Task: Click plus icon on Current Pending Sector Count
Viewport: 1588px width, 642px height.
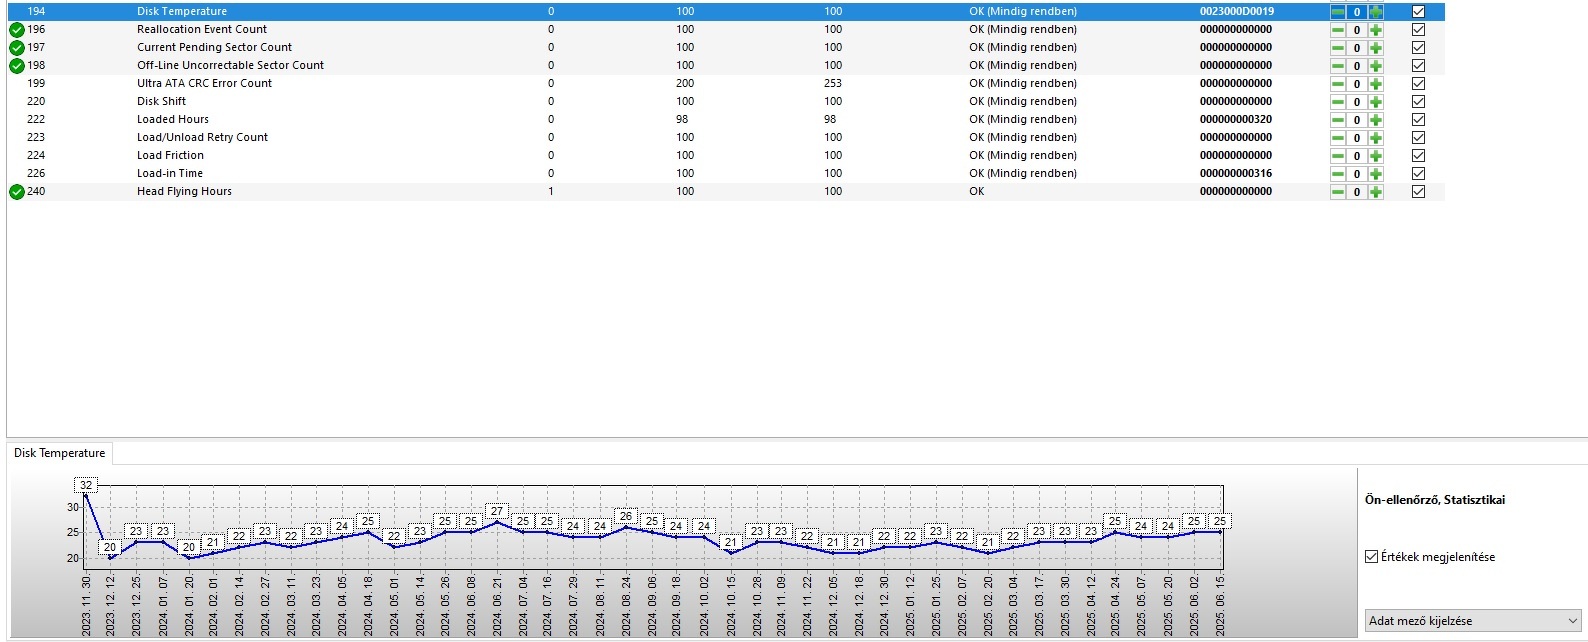Action: 1376,48
